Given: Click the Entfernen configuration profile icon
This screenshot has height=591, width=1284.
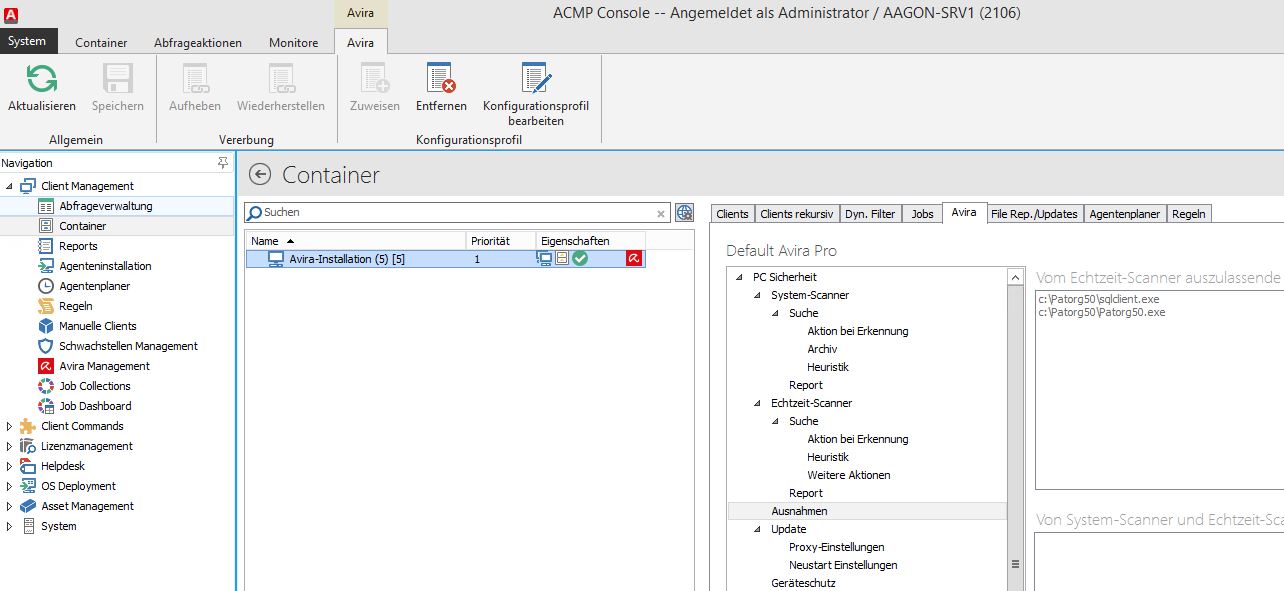Looking at the screenshot, I should tap(441, 80).
